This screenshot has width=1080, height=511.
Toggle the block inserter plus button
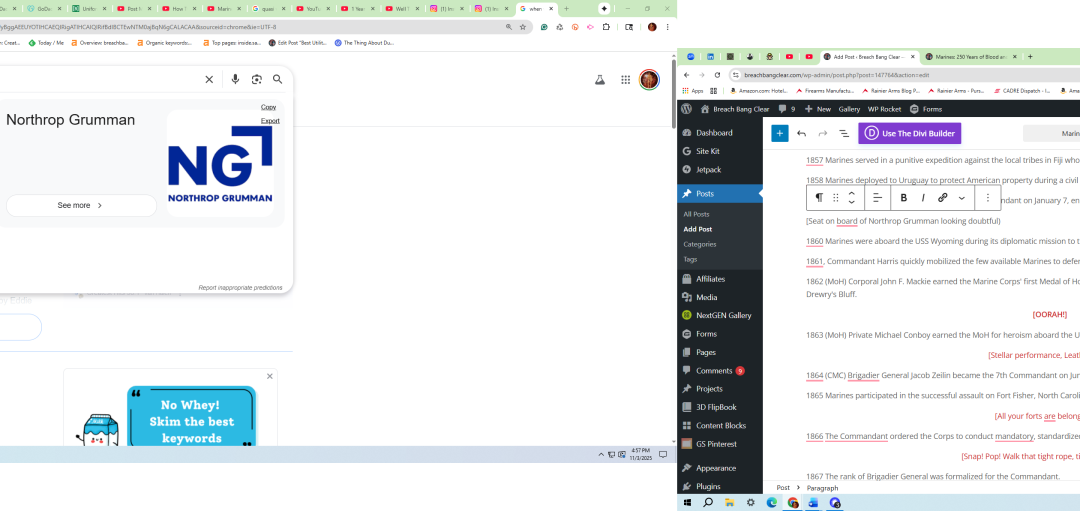(x=780, y=134)
